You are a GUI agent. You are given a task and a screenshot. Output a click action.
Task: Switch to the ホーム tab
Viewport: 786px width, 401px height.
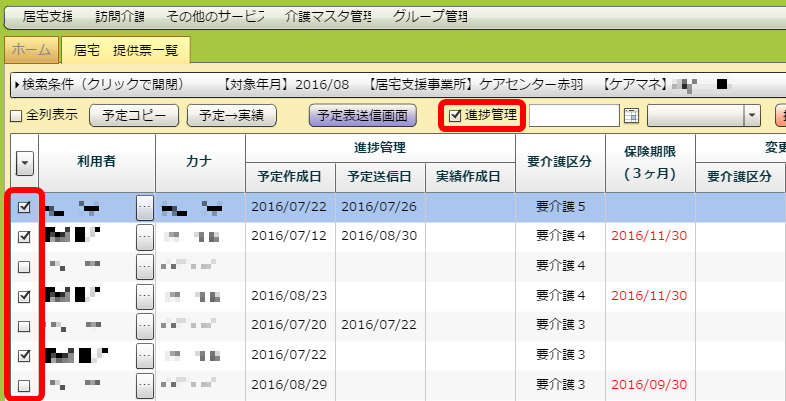32,49
